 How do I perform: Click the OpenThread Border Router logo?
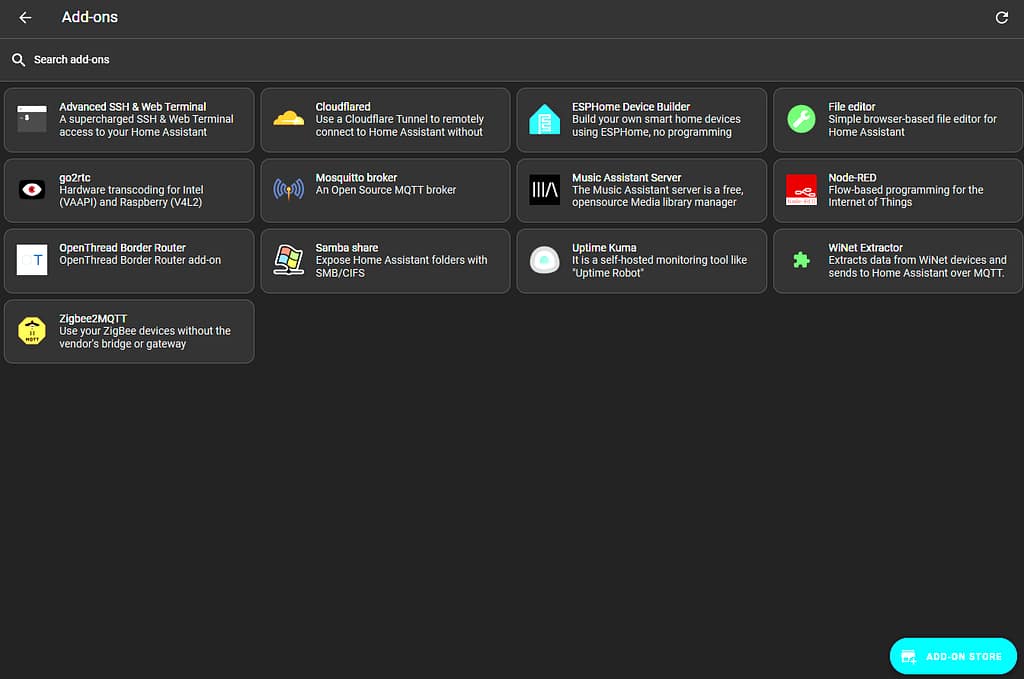coord(32,260)
